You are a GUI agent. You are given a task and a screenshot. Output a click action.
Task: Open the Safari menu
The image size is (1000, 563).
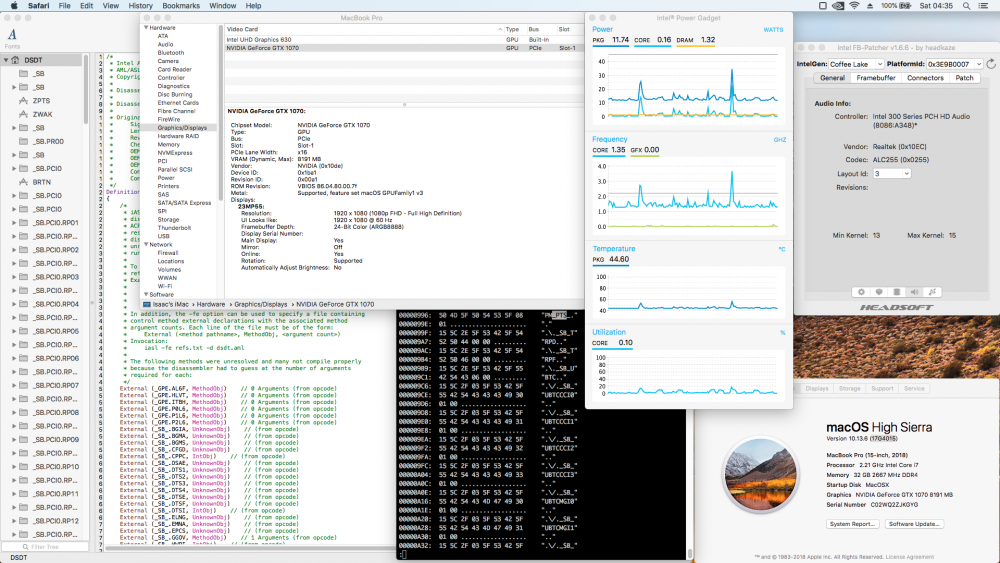pos(38,6)
